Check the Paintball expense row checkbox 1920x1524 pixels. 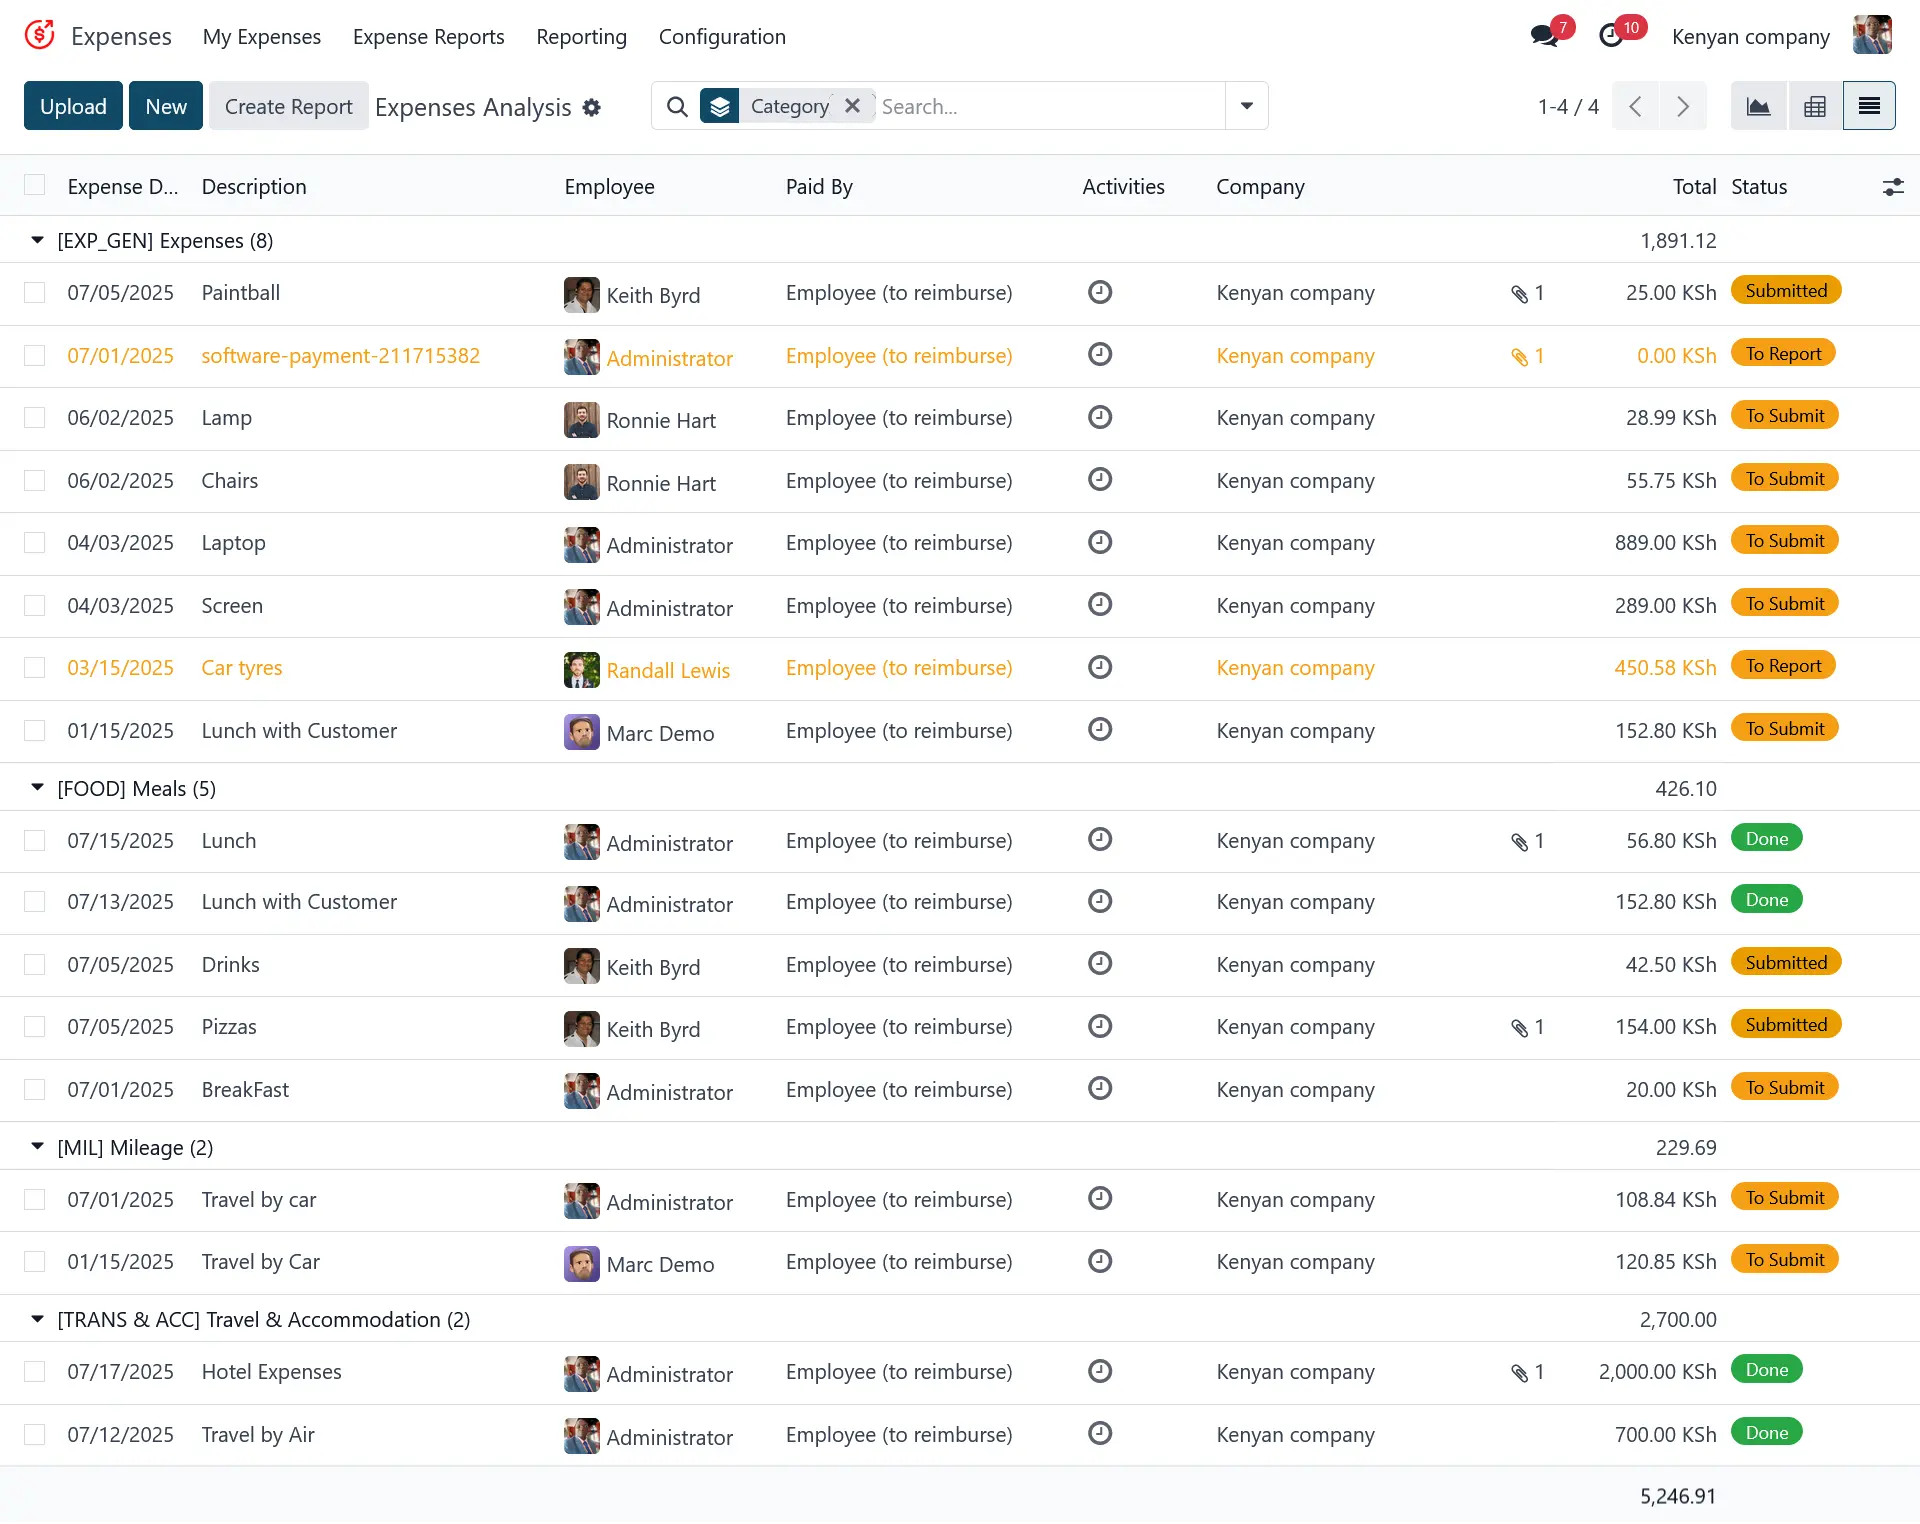(x=35, y=293)
